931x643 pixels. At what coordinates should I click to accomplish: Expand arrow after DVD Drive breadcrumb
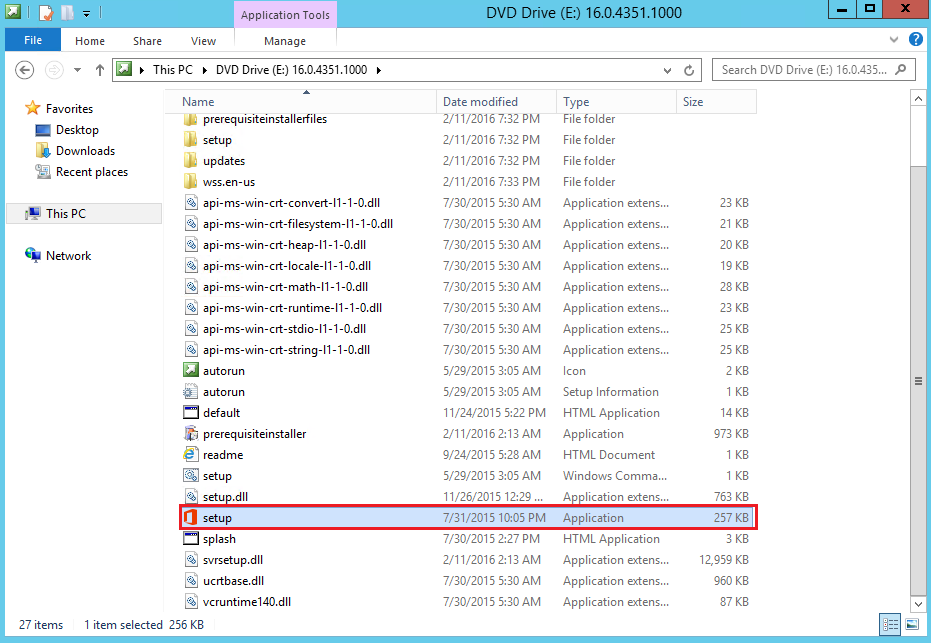point(379,70)
